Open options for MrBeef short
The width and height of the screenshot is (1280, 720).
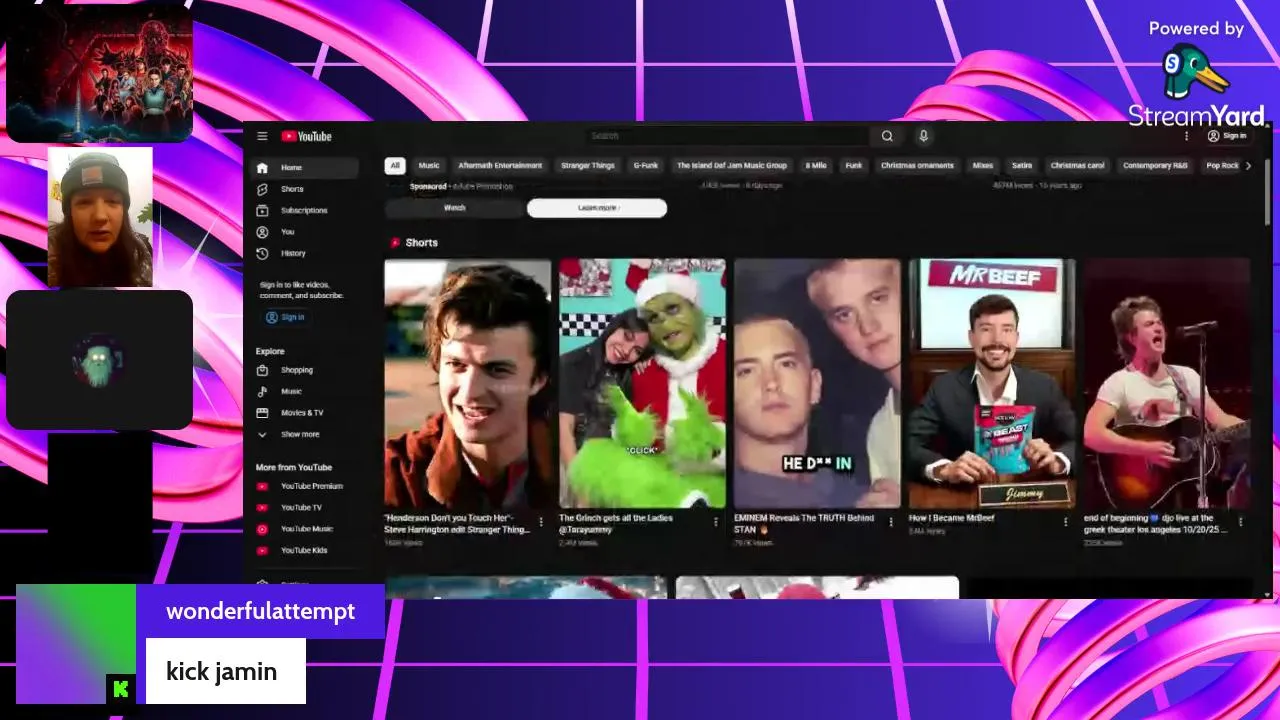point(1066,522)
